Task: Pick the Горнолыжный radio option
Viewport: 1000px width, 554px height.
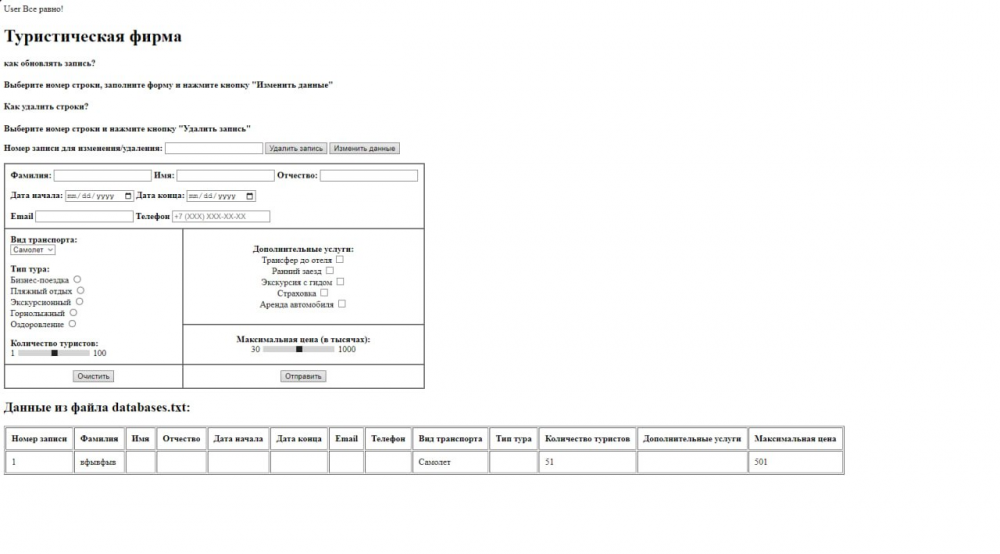Action: [x=73, y=313]
